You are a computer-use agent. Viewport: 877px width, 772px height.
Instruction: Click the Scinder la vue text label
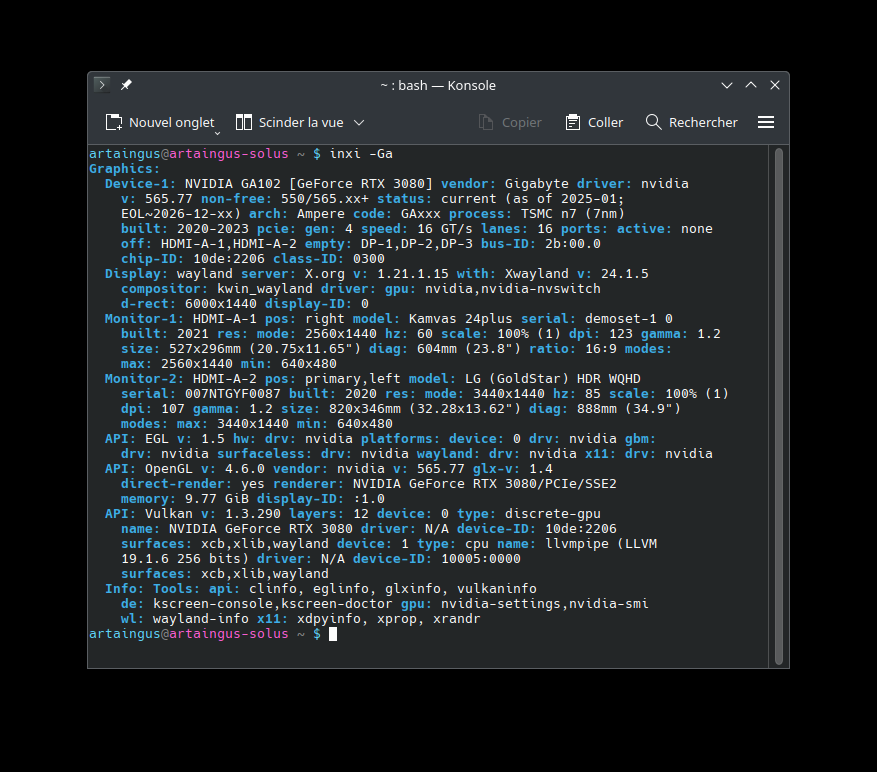point(300,122)
